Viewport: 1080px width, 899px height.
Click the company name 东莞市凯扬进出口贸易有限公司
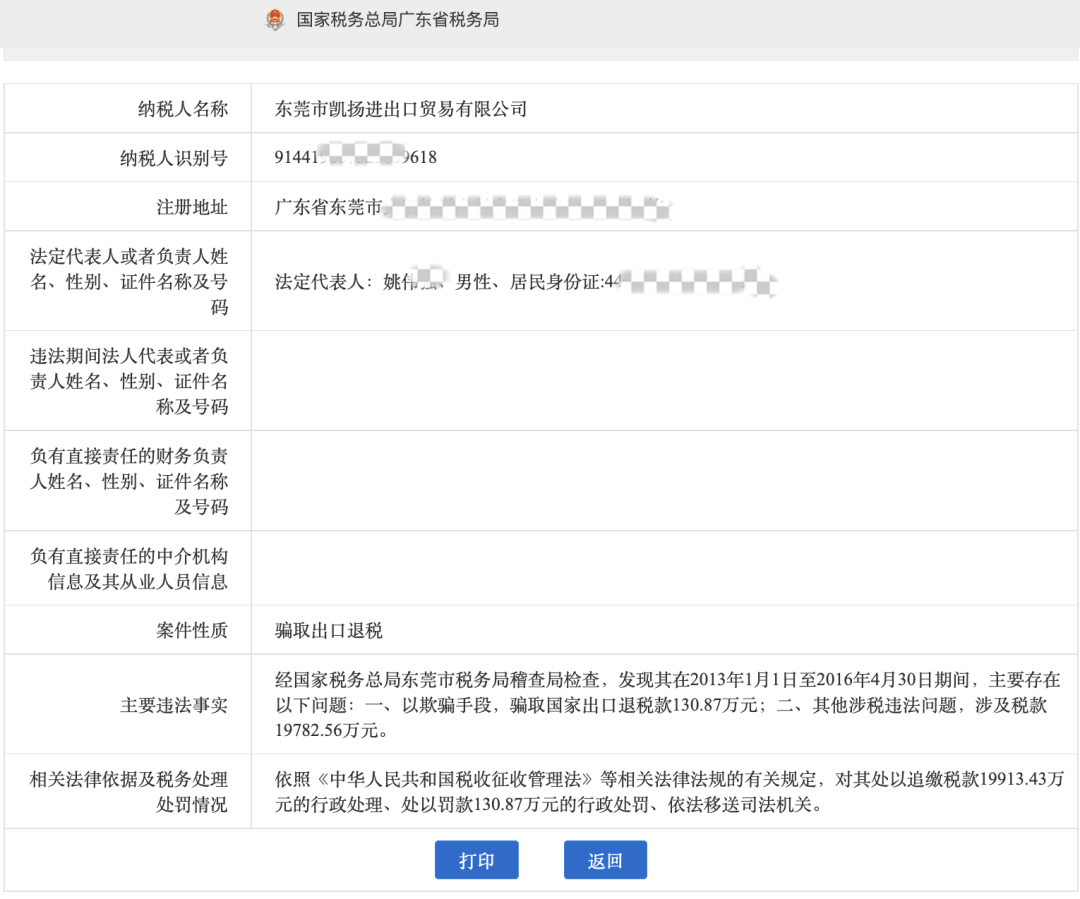coord(401,109)
